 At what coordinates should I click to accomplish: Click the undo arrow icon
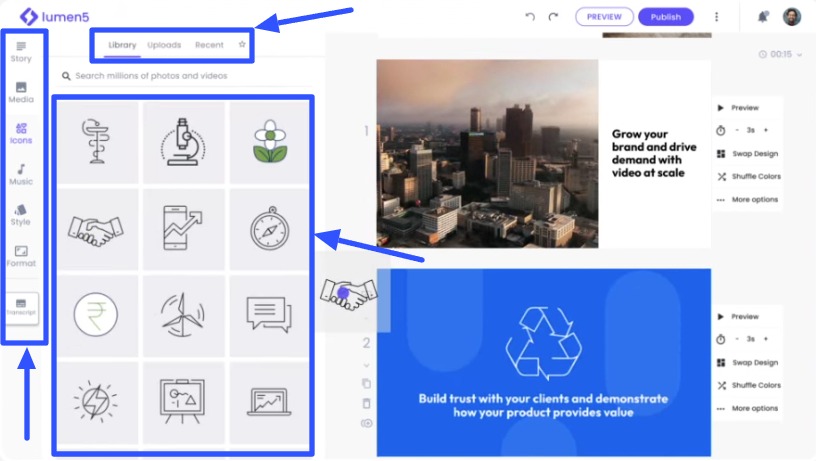(530, 17)
